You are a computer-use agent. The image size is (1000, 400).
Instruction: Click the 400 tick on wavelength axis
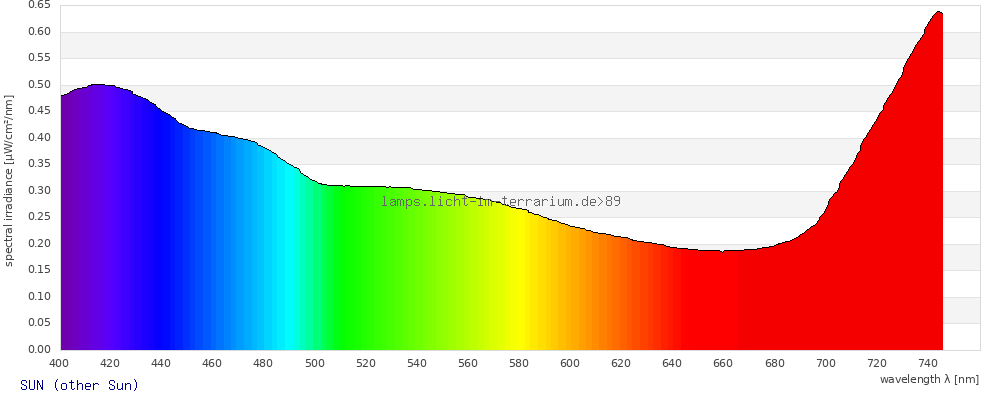pyautogui.click(x=58, y=363)
